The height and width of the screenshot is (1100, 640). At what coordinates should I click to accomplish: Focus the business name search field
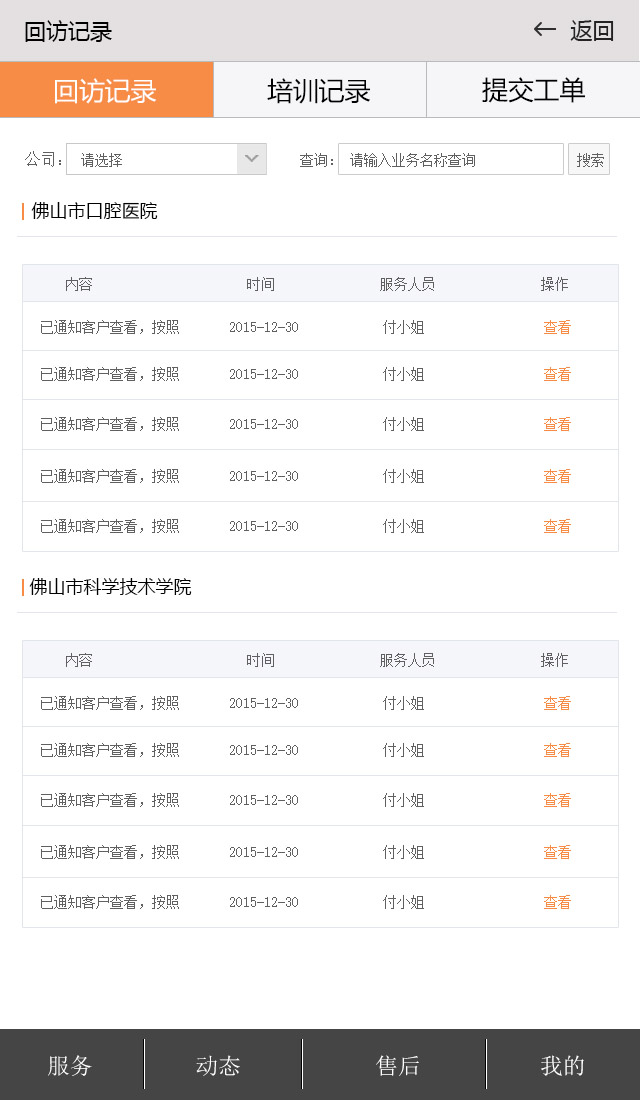coord(450,159)
